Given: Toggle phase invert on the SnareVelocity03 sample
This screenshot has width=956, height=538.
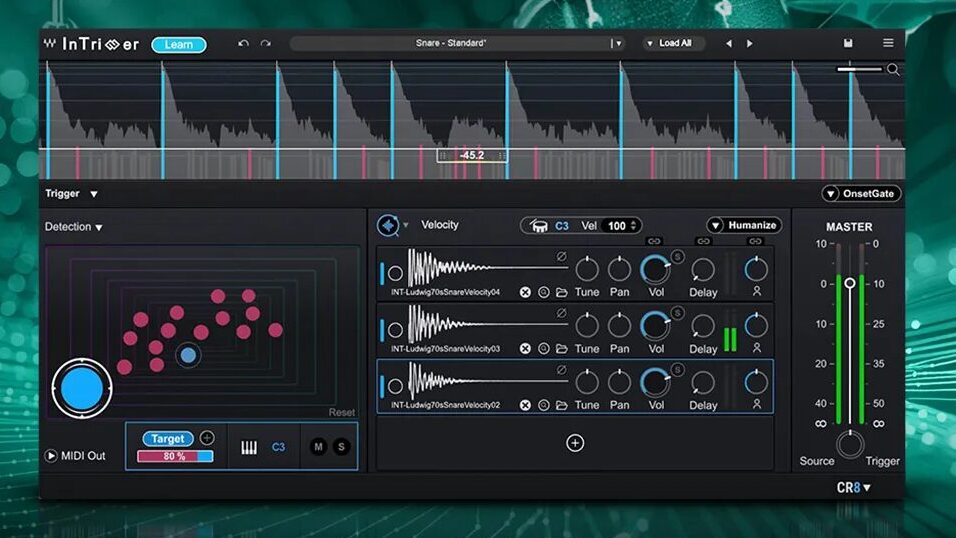Looking at the screenshot, I should 562,313.
